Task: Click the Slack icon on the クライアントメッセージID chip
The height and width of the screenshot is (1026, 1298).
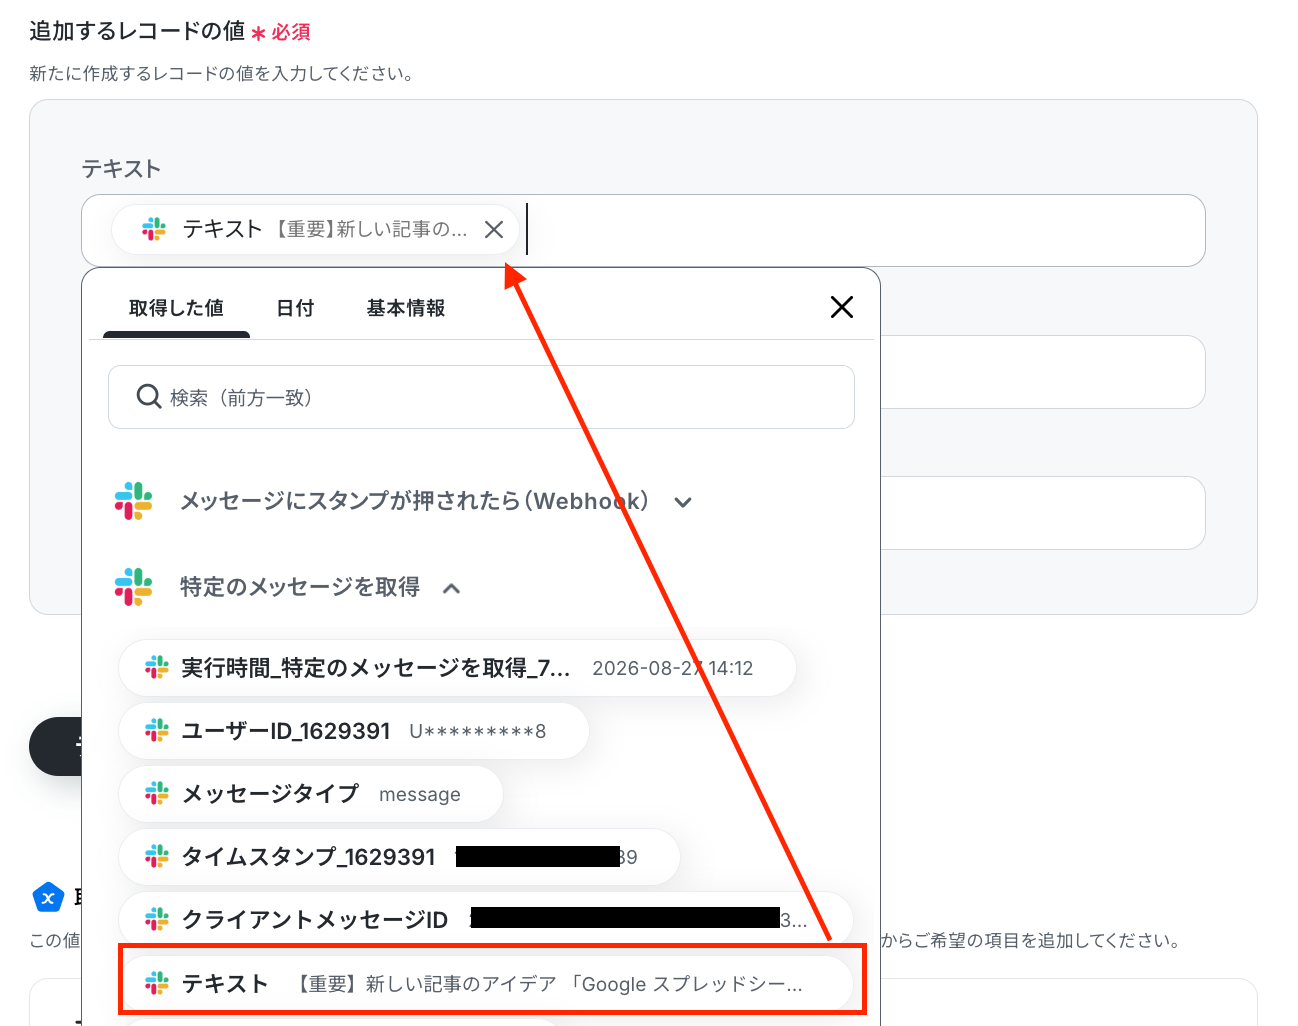Action: click(157, 920)
